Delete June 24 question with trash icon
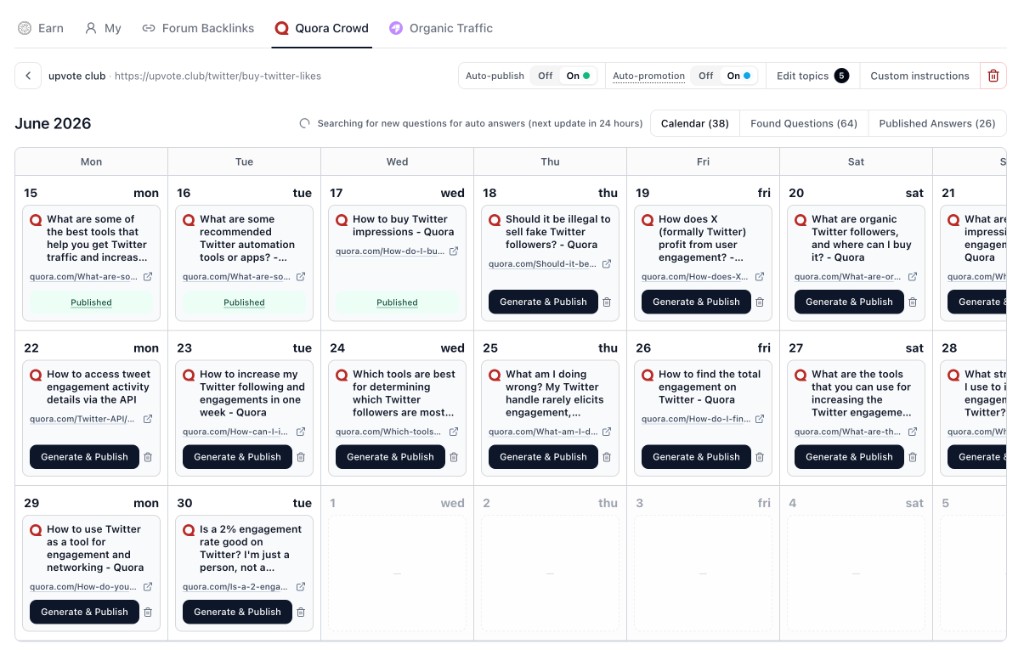Viewport: 1024px width, 672px height. click(x=453, y=457)
